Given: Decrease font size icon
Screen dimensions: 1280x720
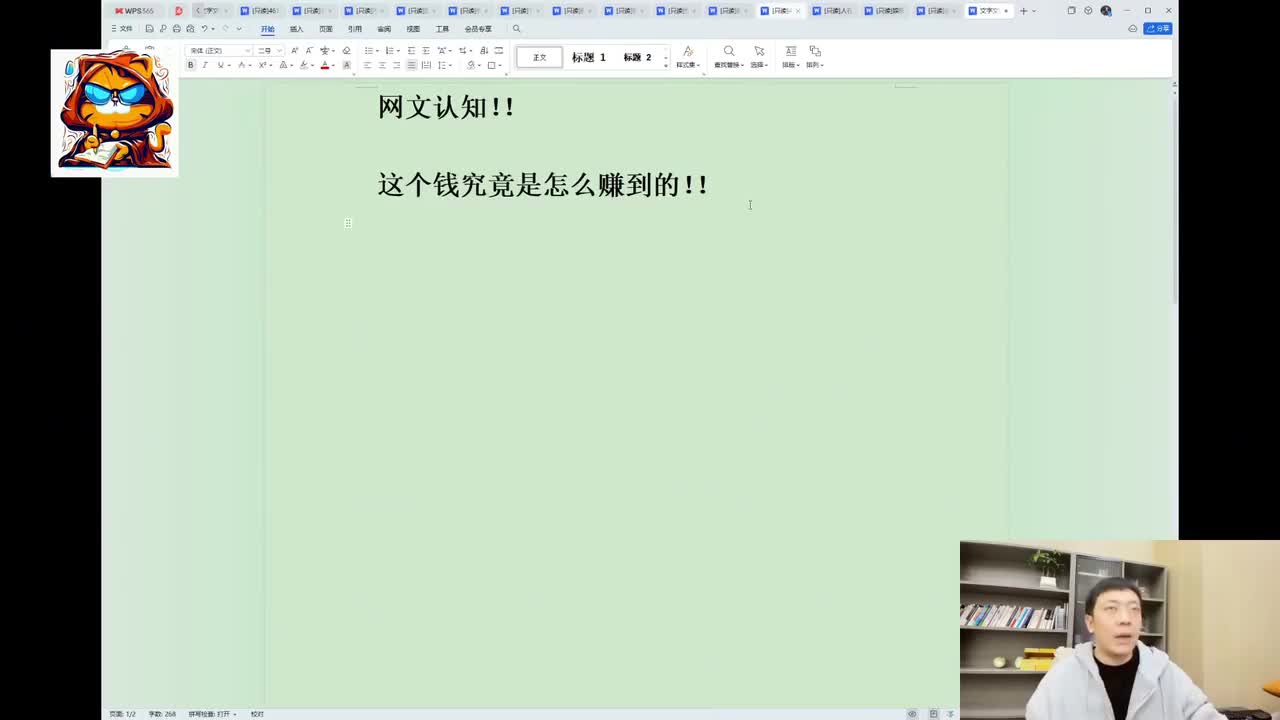Looking at the screenshot, I should tap(309, 51).
